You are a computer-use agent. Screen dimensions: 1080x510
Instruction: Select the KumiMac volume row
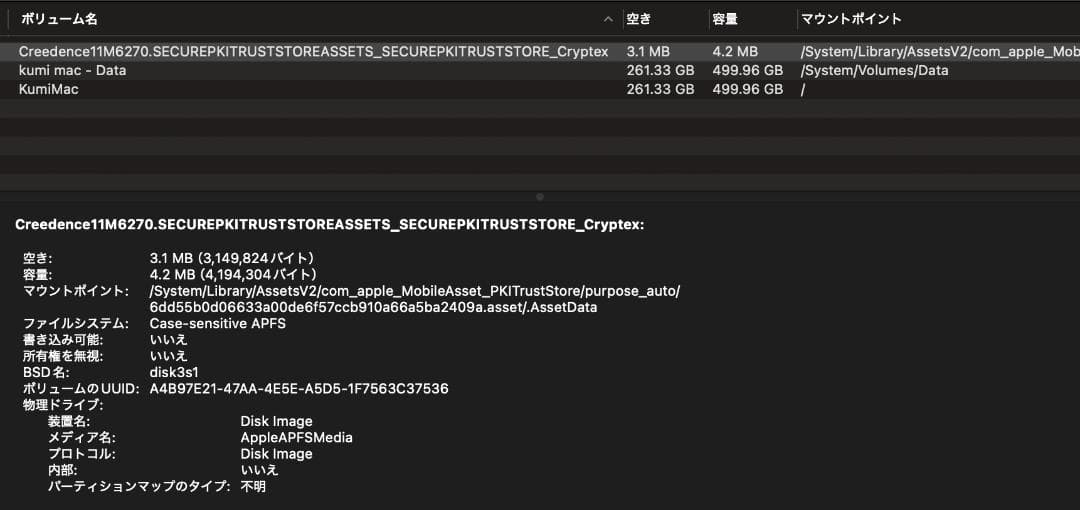coord(49,89)
